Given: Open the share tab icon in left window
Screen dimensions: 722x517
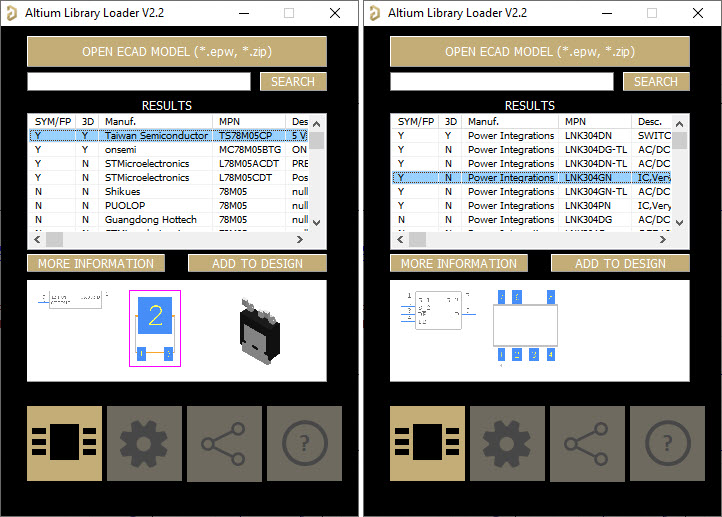Looking at the screenshot, I should tap(224, 443).
